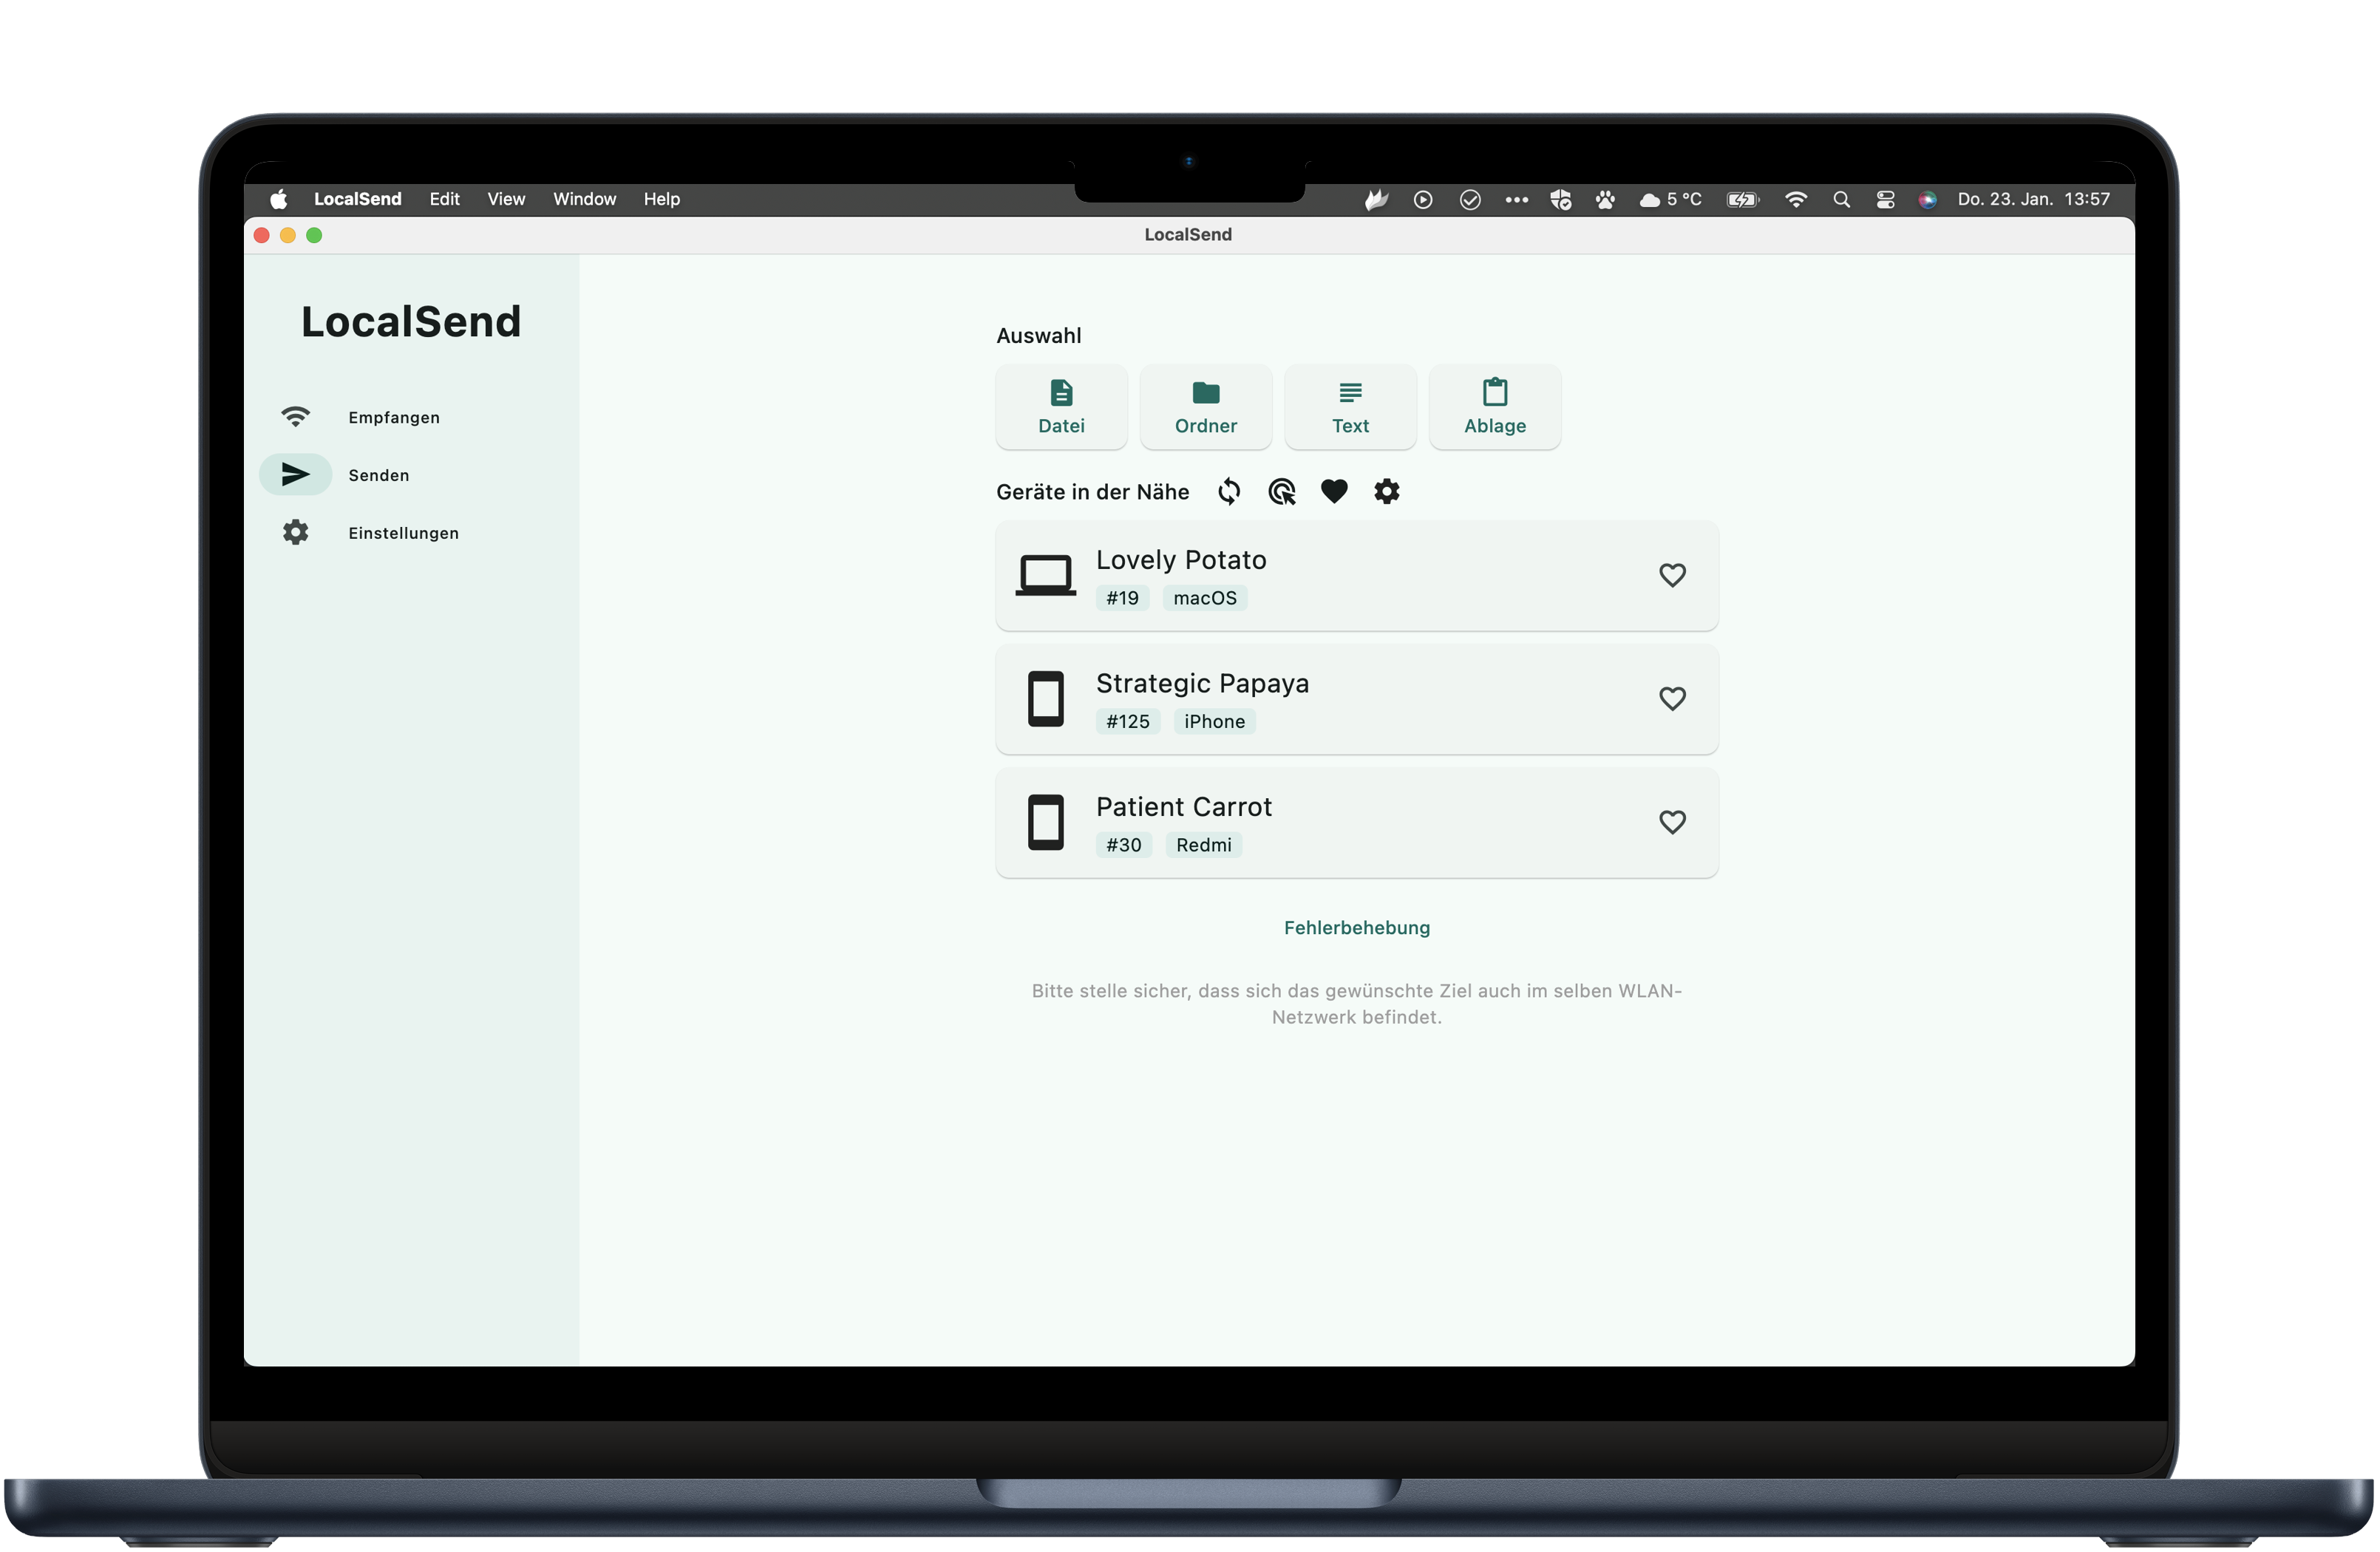Click the Fehlerbehebung link
Image resolution: width=2380 pixels, height=1552 pixels.
coord(1356,928)
